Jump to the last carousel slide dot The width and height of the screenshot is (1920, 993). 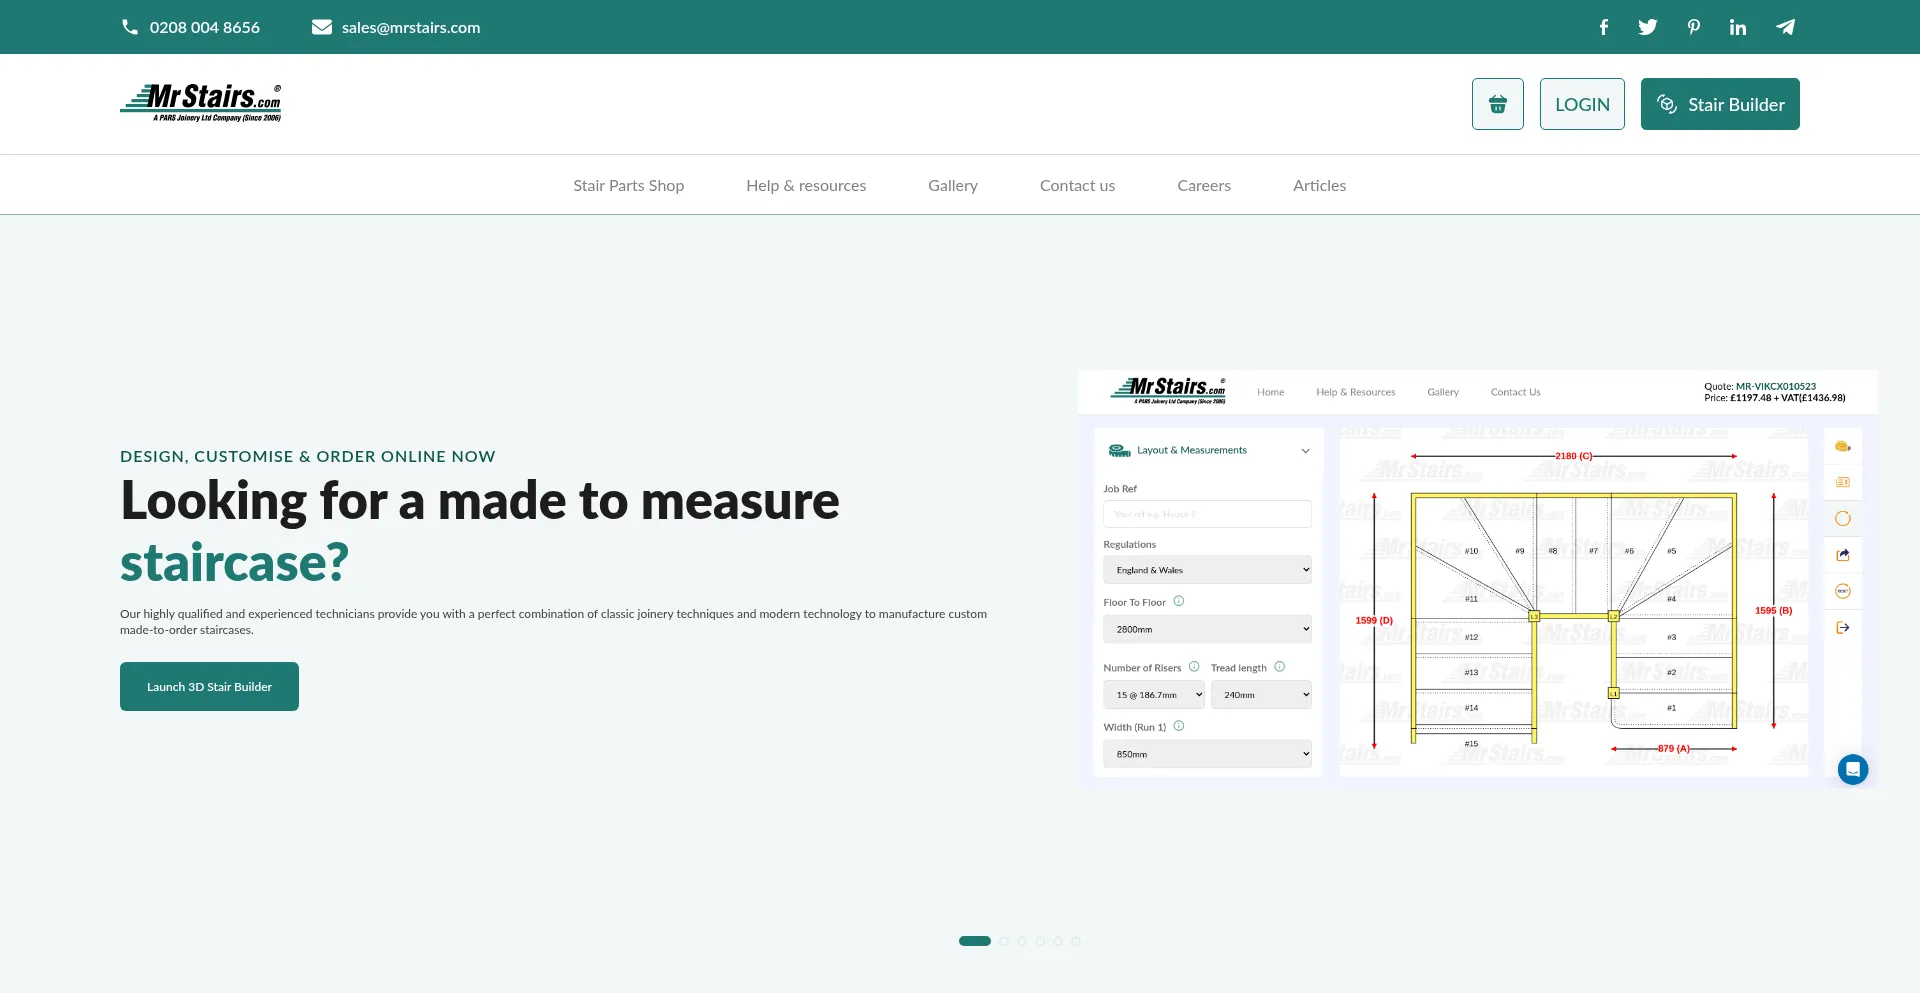click(1076, 941)
